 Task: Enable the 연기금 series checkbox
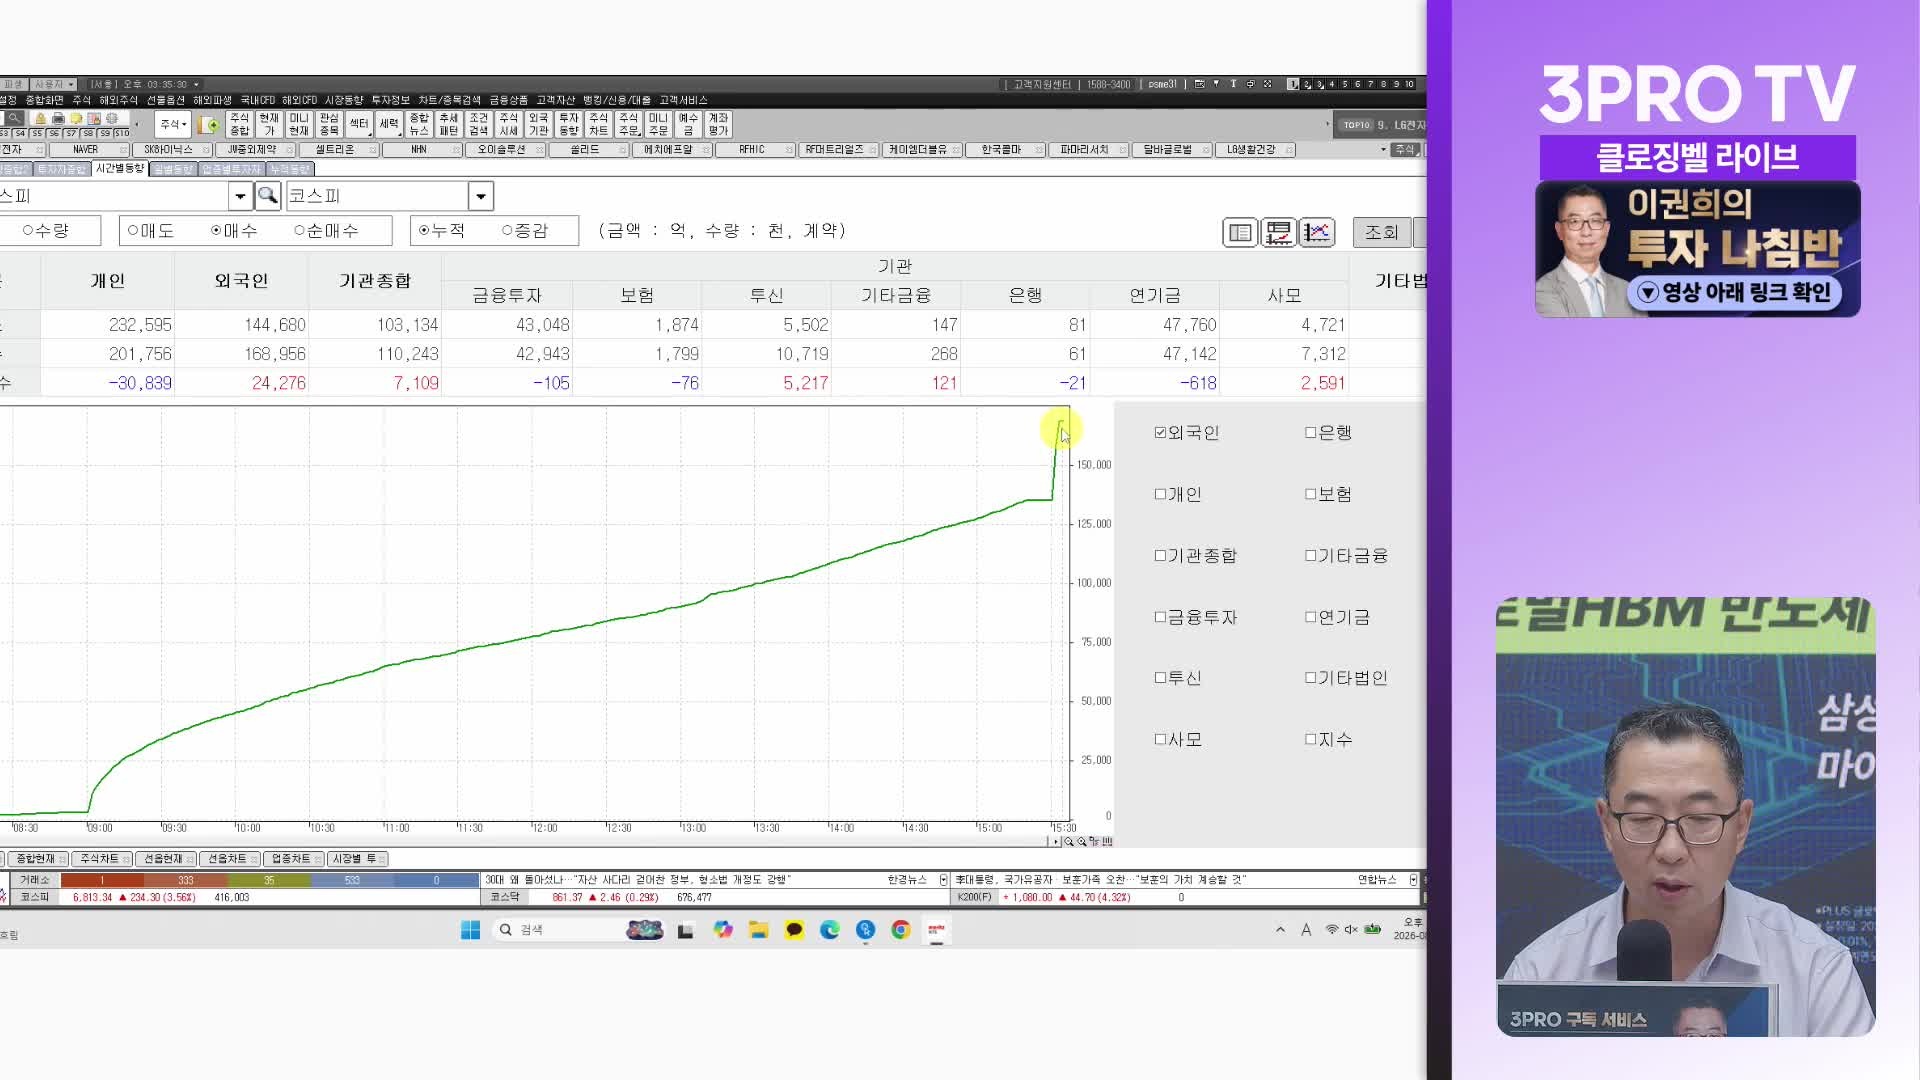pos(1310,617)
